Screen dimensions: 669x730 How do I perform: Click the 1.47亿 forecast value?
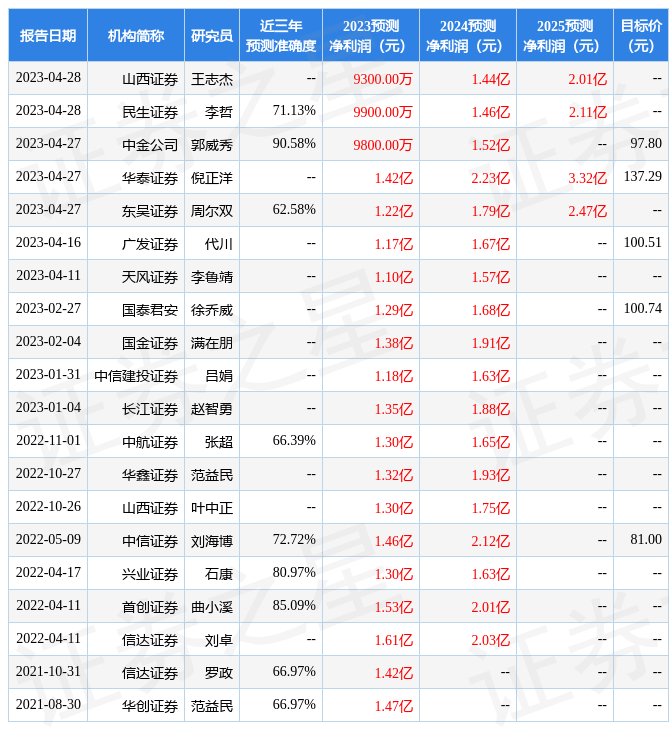point(394,707)
